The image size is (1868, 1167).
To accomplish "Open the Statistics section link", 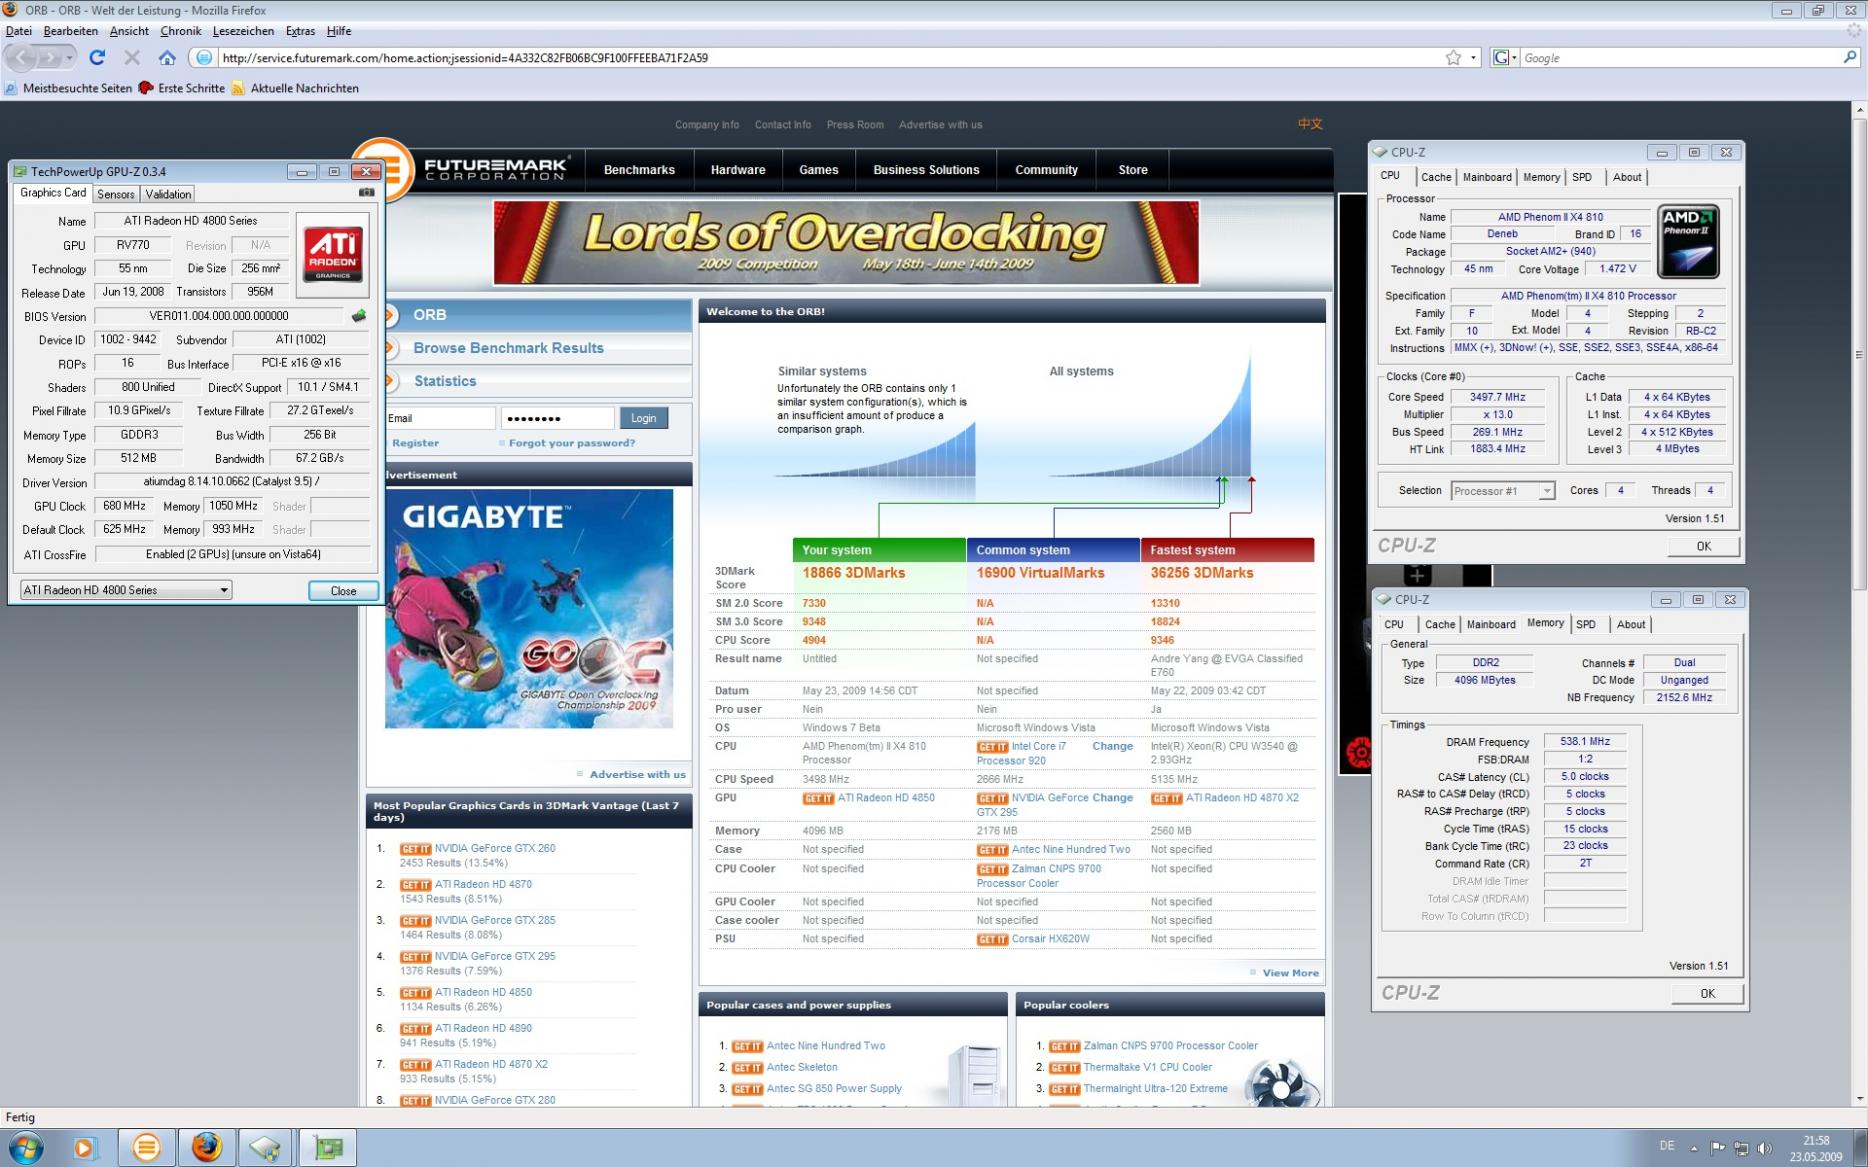I will (445, 381).
